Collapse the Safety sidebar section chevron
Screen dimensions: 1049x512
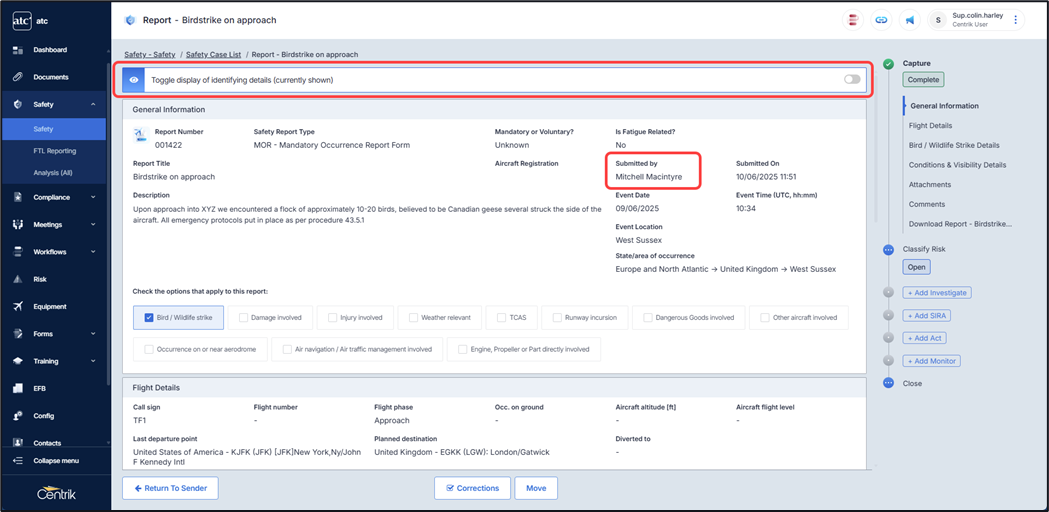click(93, 104)
